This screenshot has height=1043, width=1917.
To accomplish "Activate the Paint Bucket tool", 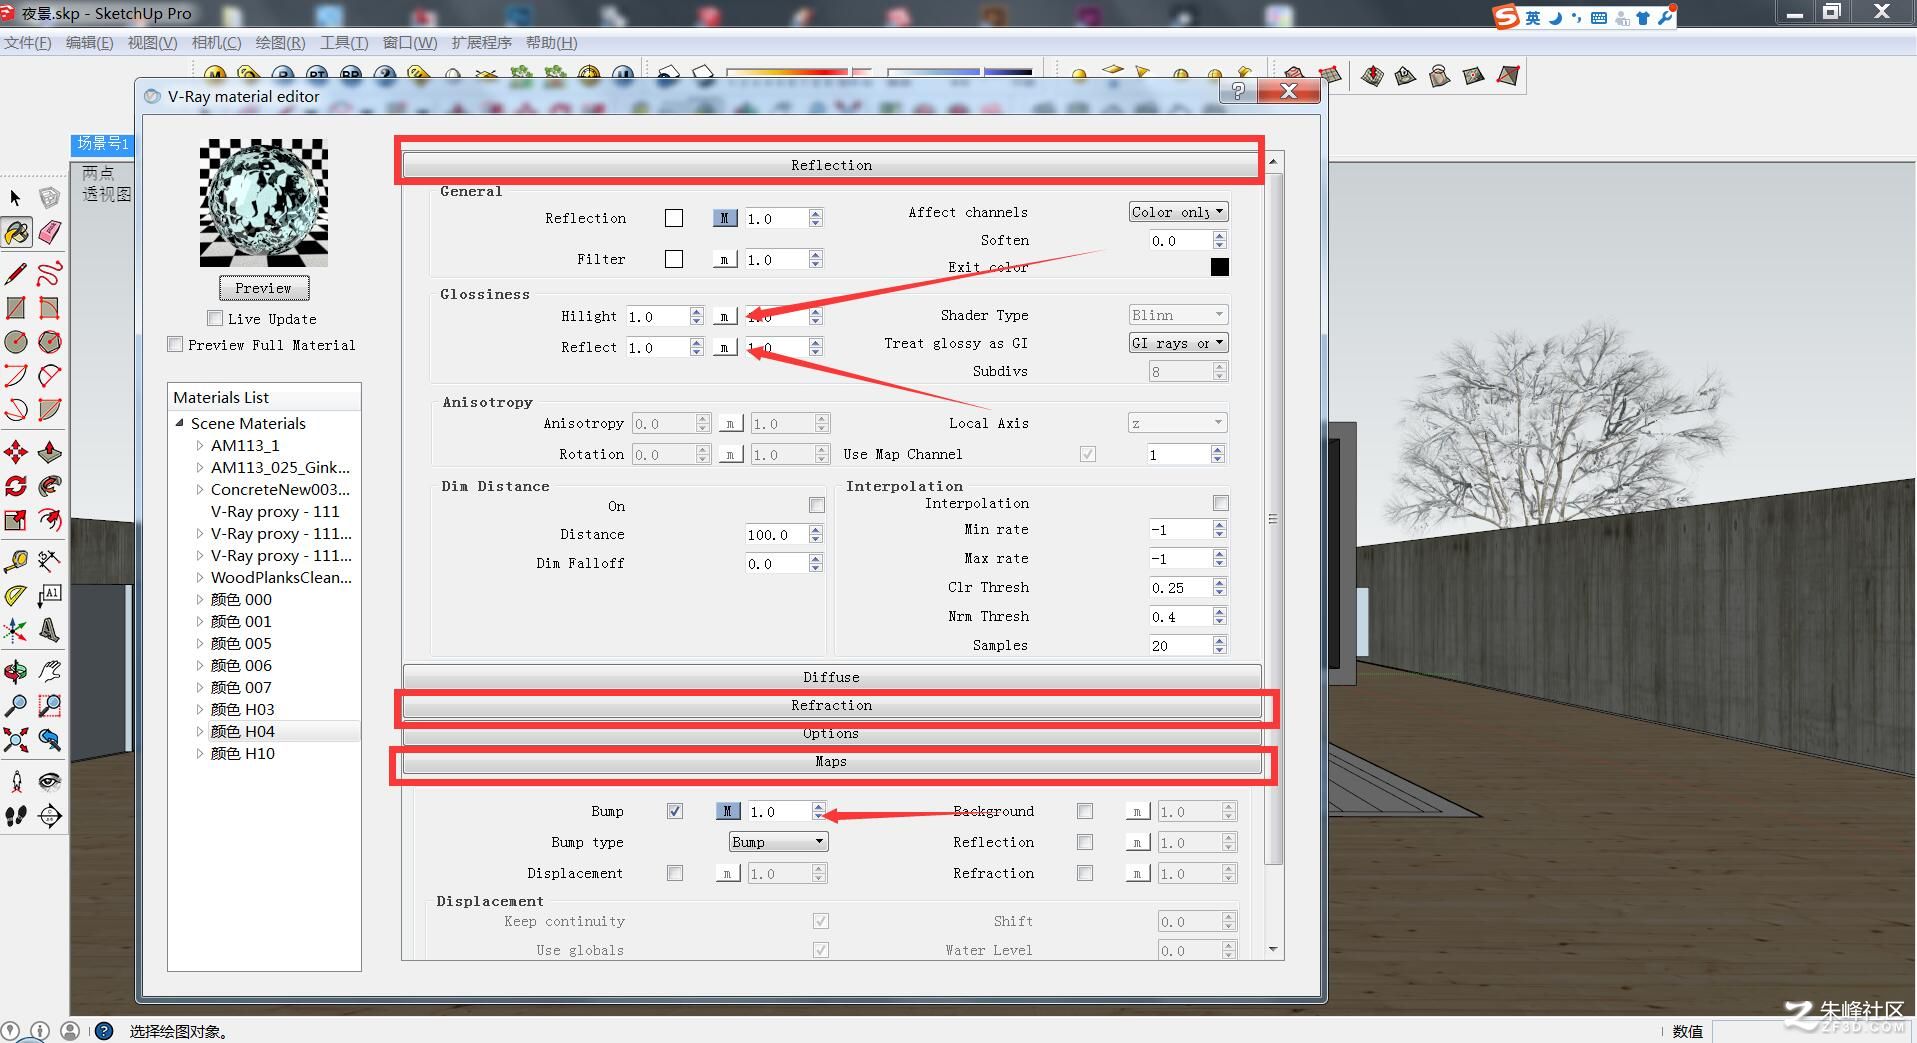I will [x=16, y=233].
